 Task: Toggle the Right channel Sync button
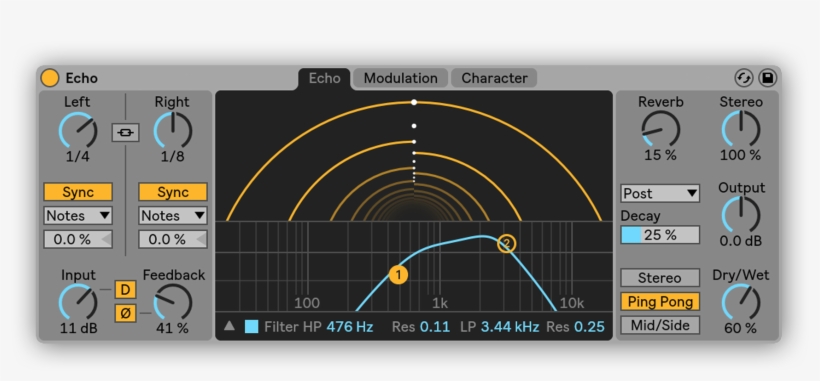(x=173, y=192)
